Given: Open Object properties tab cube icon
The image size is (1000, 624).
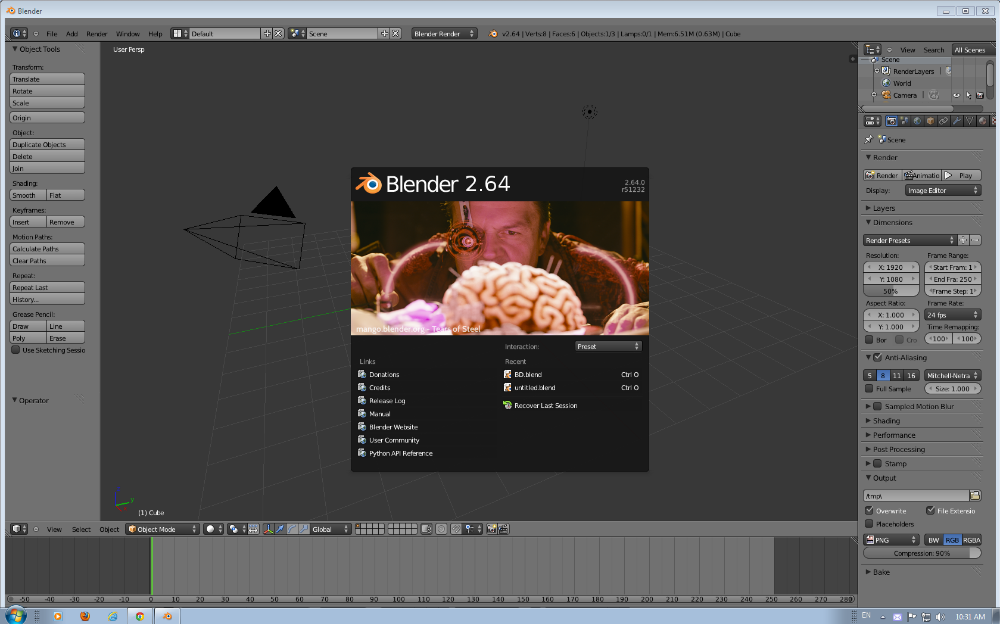Looking at the screenshot, I should (930, 121).
